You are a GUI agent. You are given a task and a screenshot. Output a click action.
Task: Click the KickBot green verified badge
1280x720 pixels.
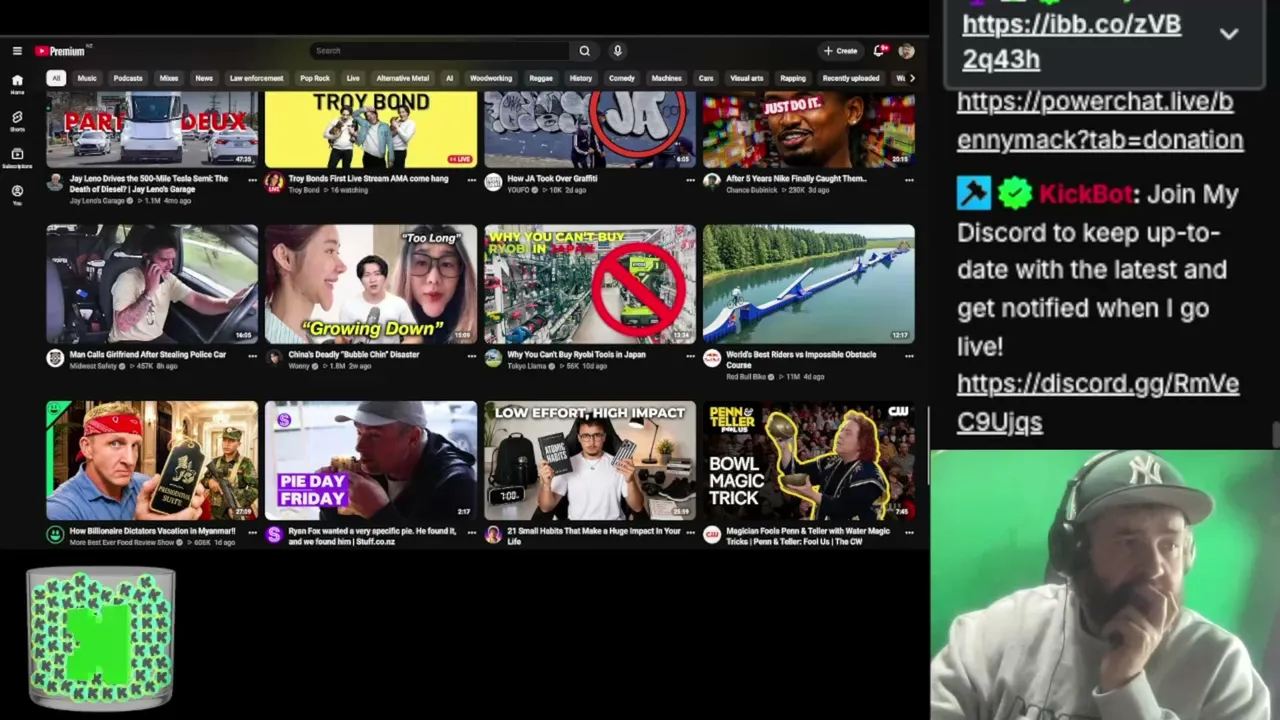pyautogui.click(x=1015, y=193)
